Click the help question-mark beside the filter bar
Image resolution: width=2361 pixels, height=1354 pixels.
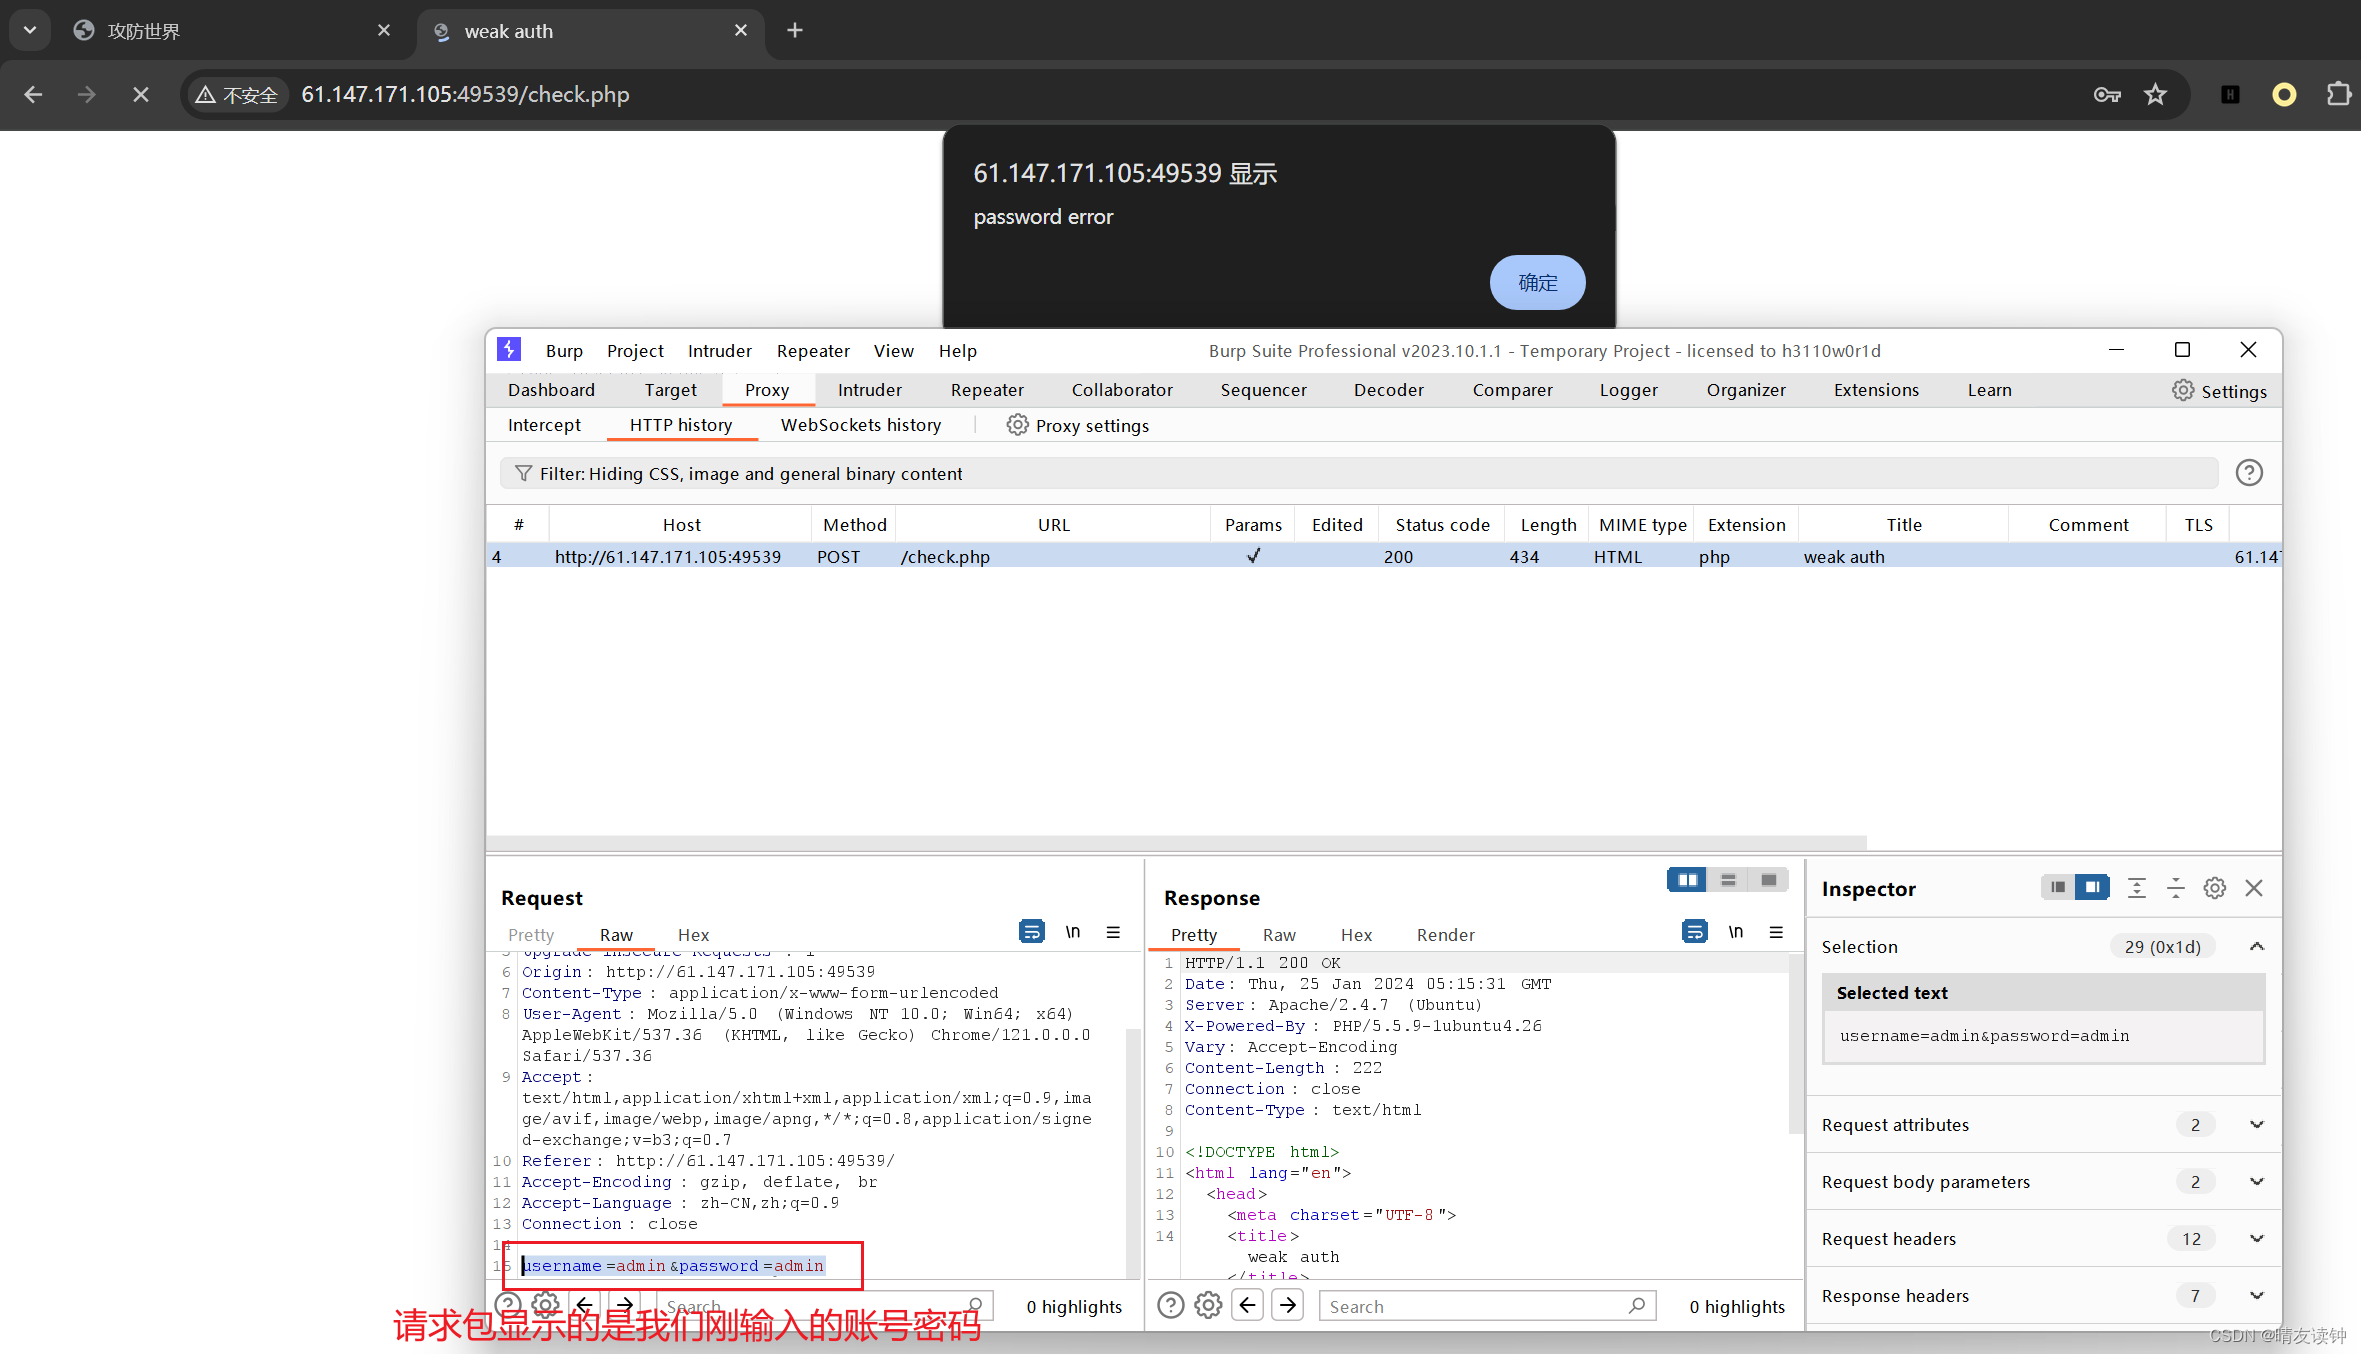[2248, 472]
